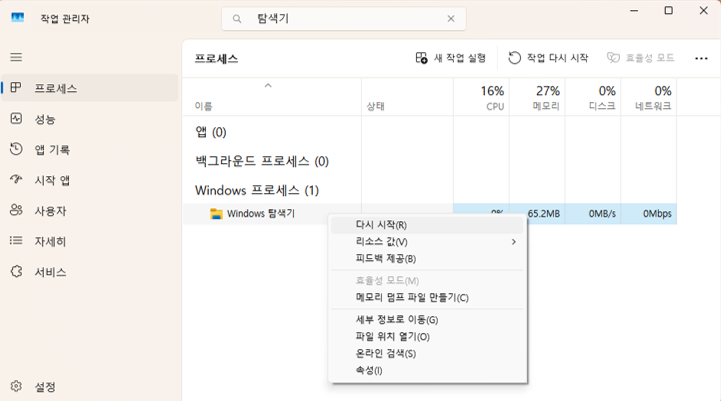This screenshot has width=721, height=401.
Task: Open the three-dots more options menu
Action: point(701,58)
